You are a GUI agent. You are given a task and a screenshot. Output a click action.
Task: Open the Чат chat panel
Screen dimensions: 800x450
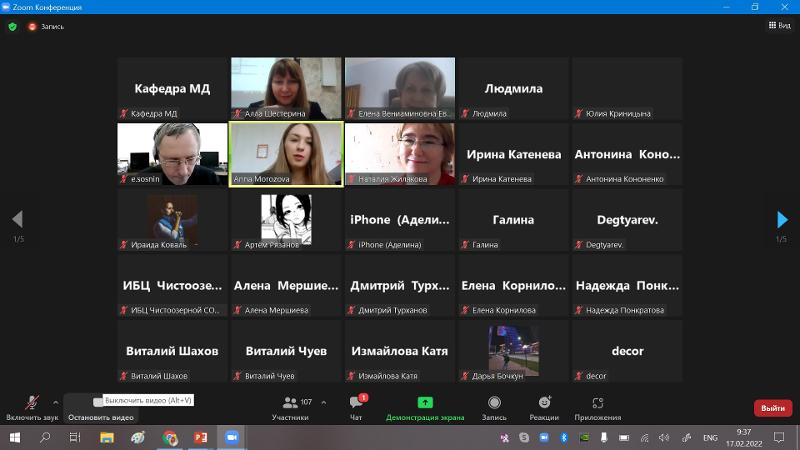pos(356,406)
